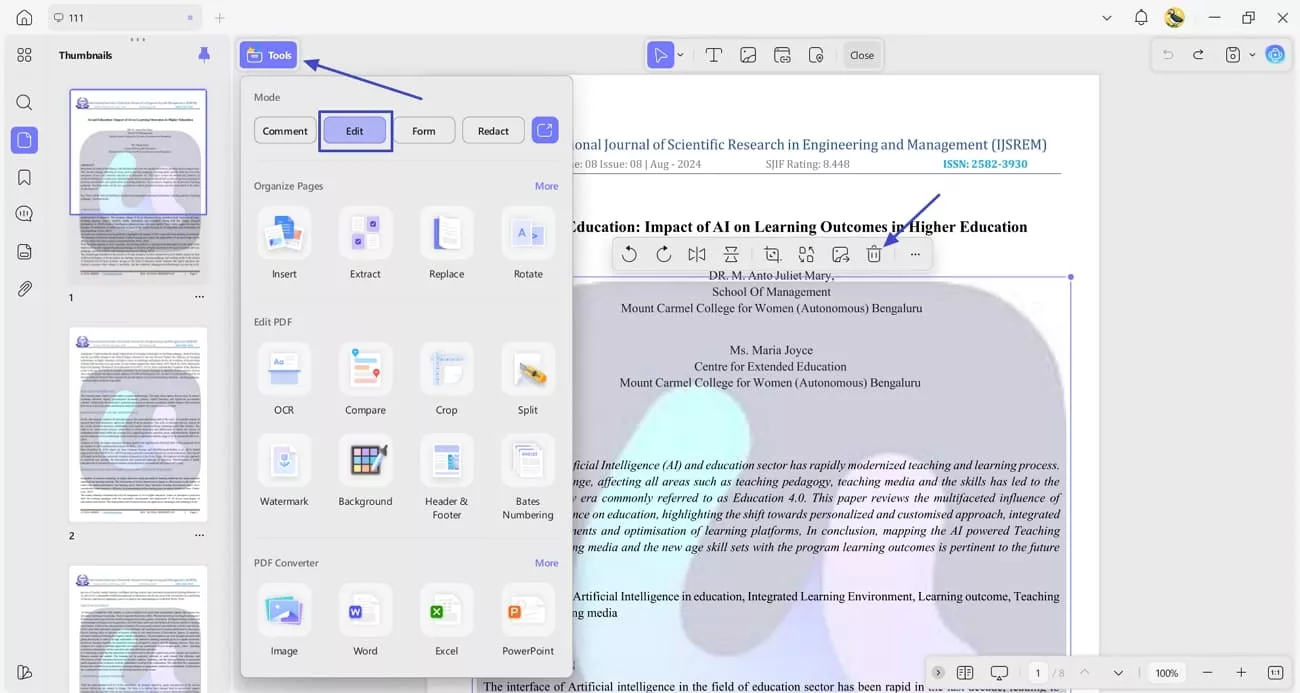Convert PDF to Excel
The height and width of the screenshot is (693, 1300).
pyautogui.click(x=446, y=620)
